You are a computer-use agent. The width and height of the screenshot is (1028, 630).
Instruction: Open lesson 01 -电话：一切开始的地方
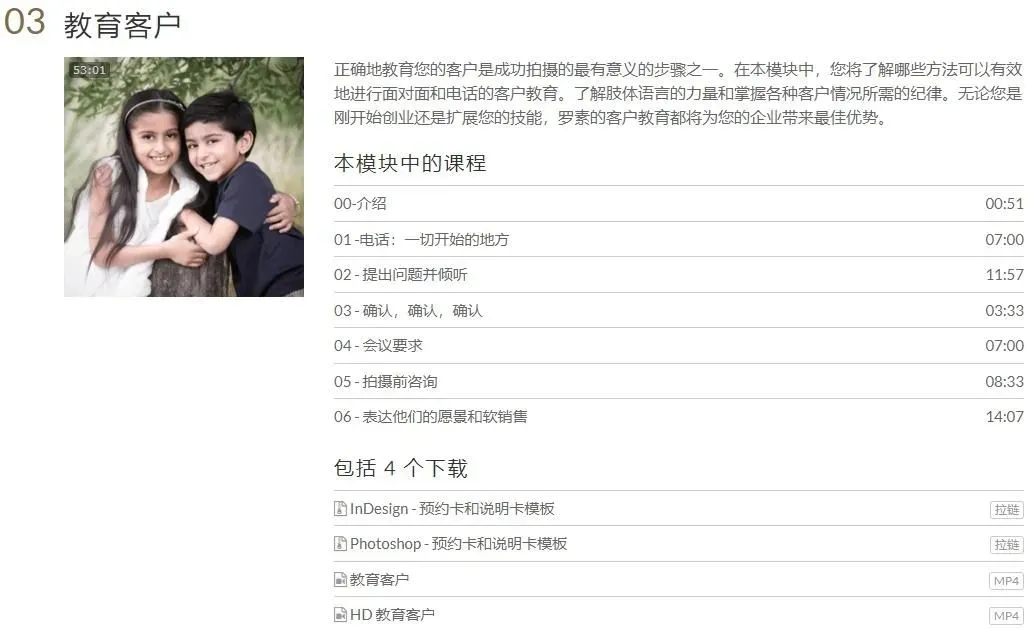tap(679, 239)
